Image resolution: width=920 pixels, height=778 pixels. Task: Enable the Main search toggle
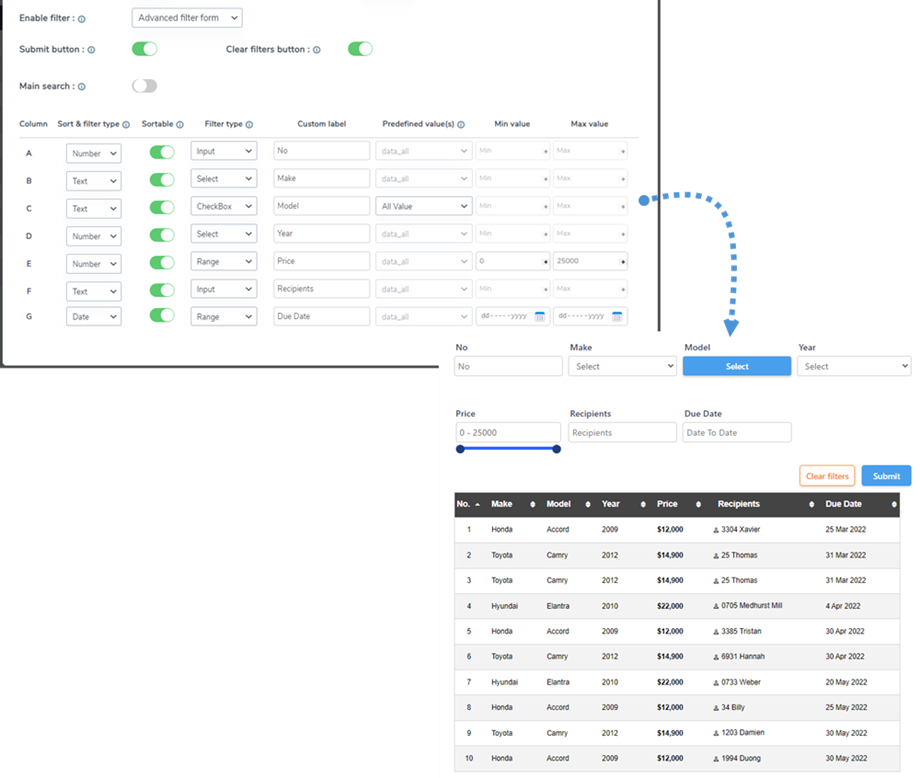pyautogui.click(x=145, y=86)
